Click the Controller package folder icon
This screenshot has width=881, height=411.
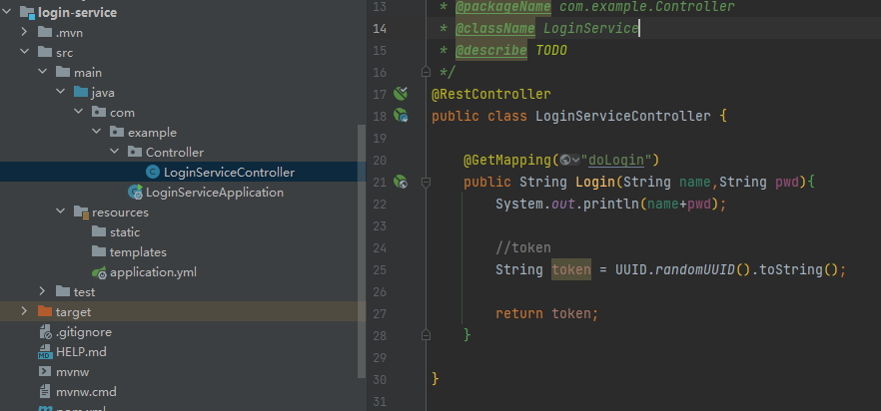coord(135,152)
